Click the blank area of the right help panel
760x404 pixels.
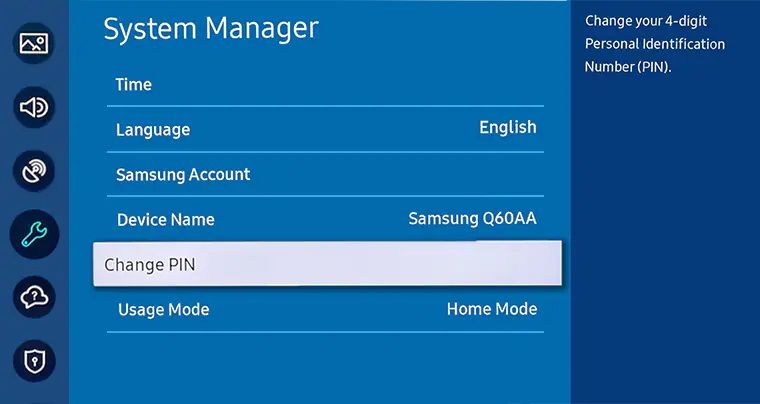(665, 250)
